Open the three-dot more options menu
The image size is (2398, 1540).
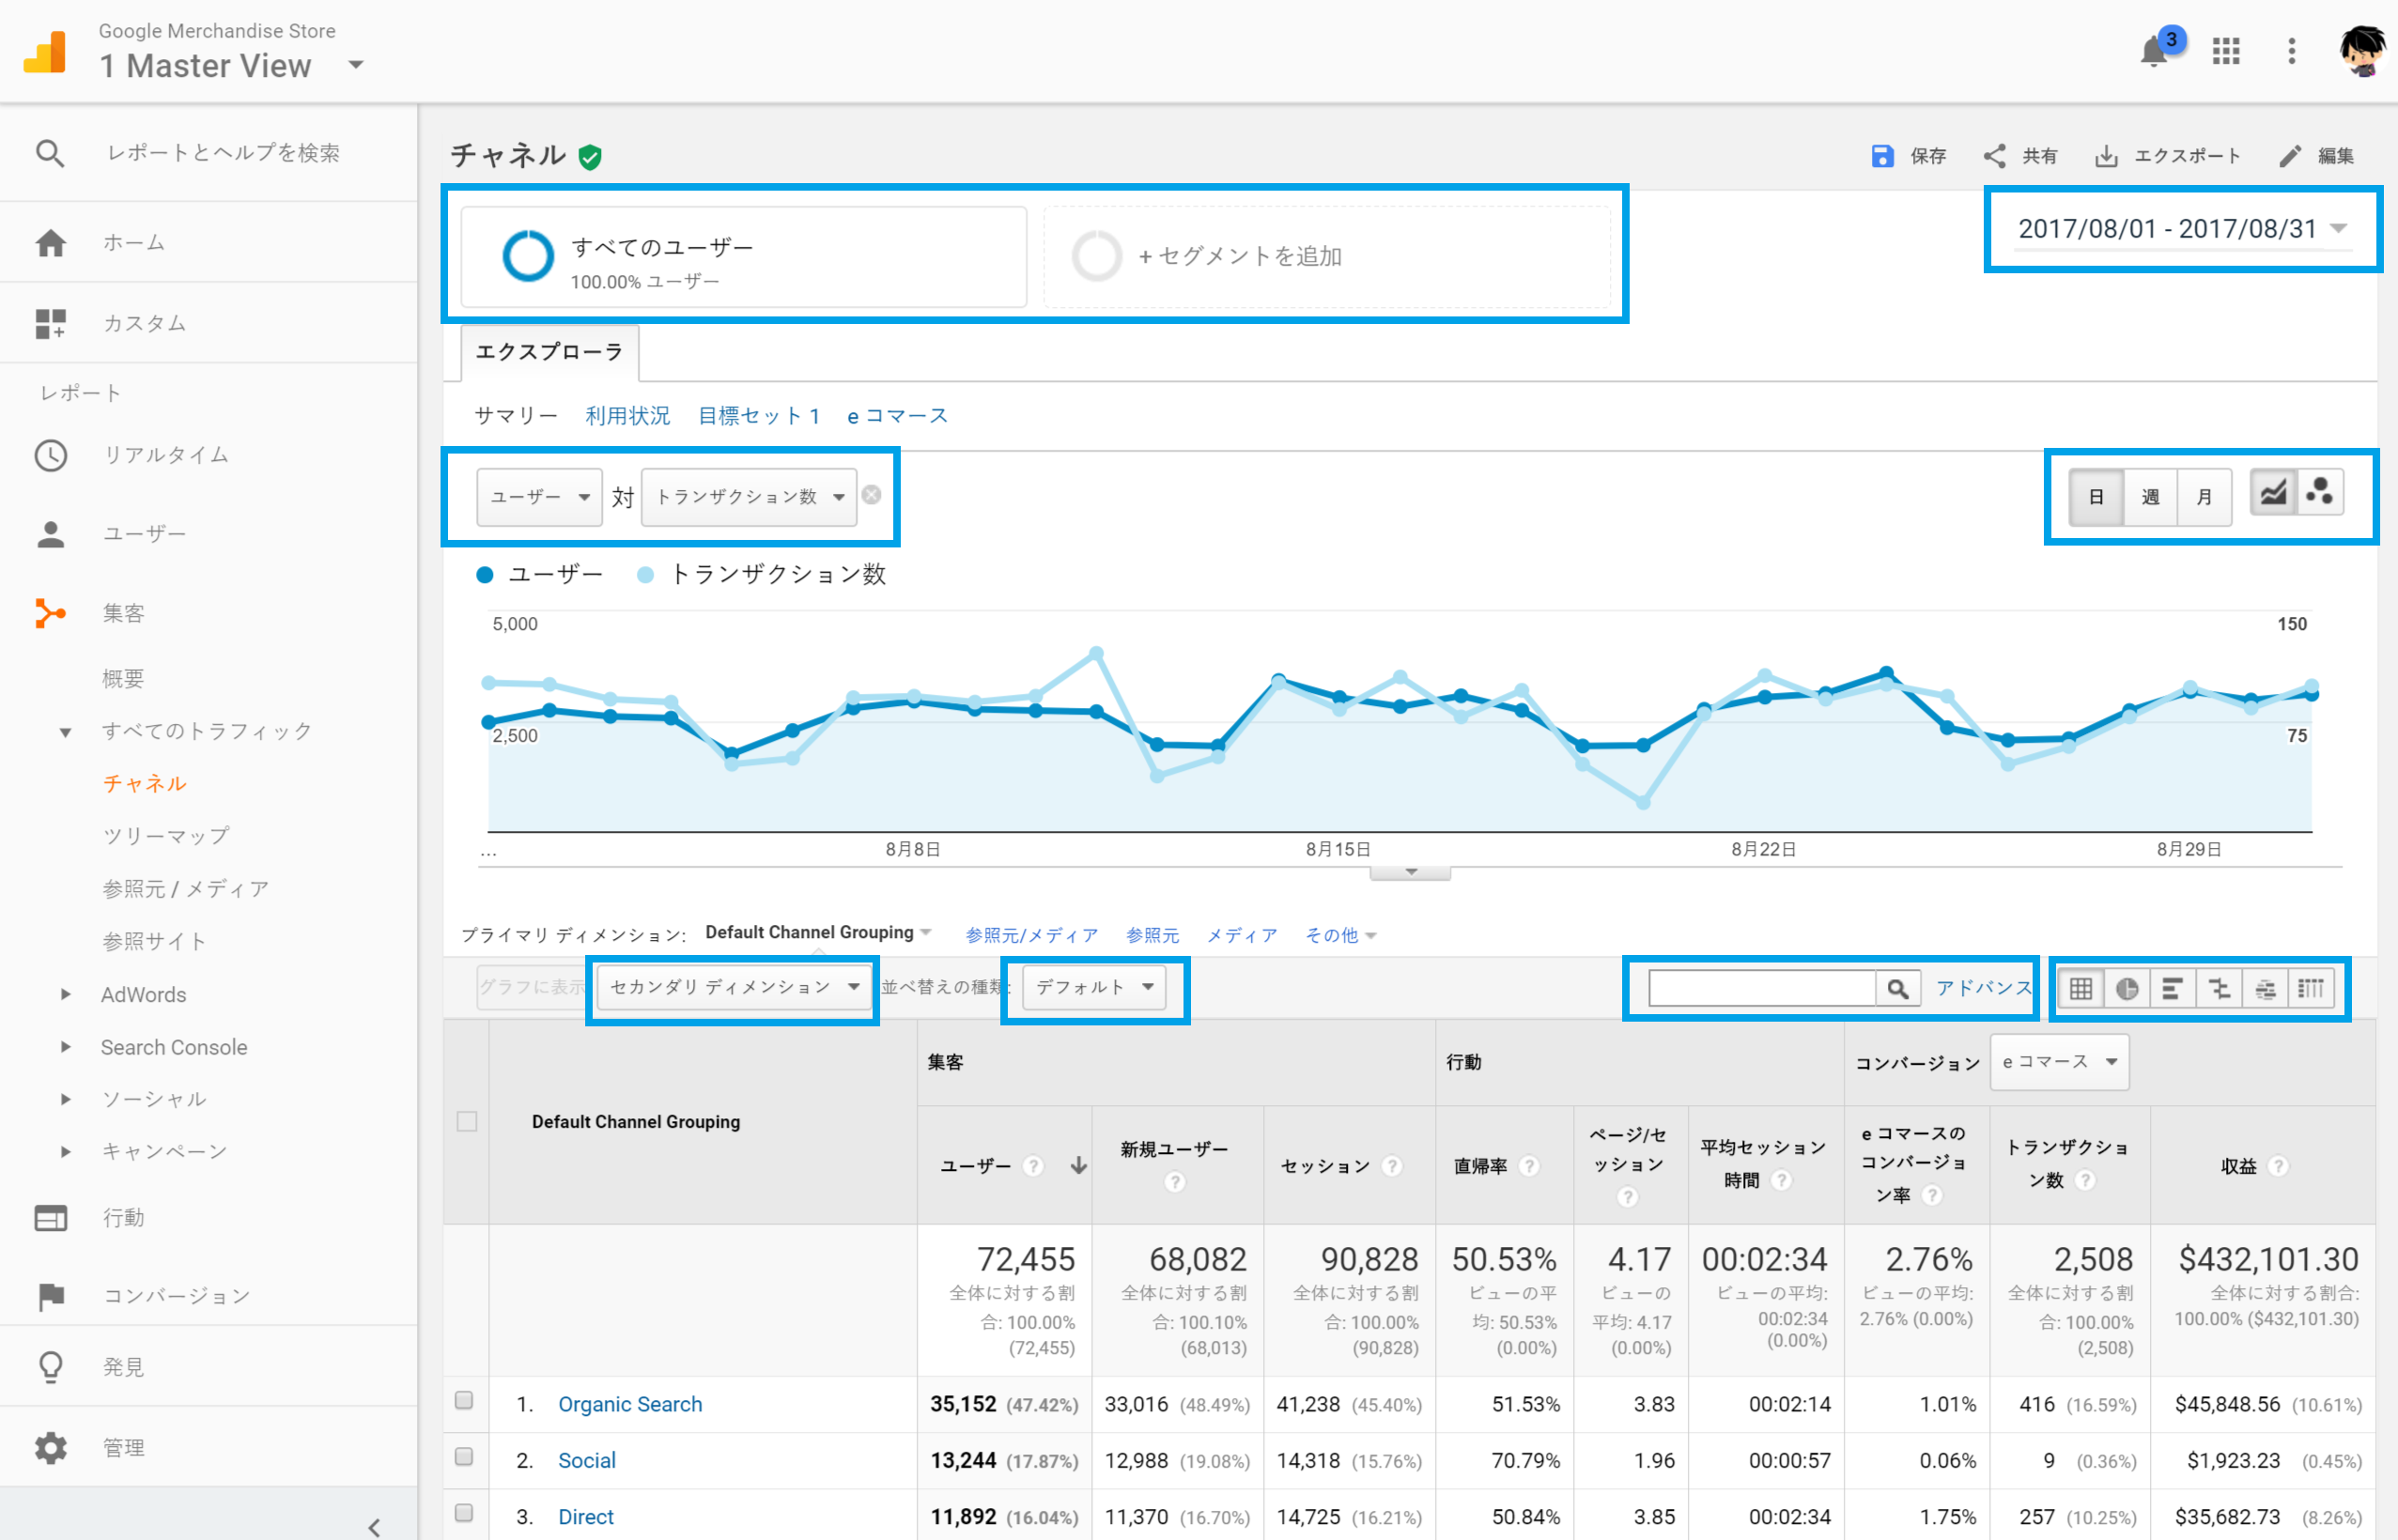pyautogui.click(x=2292, y=50)
